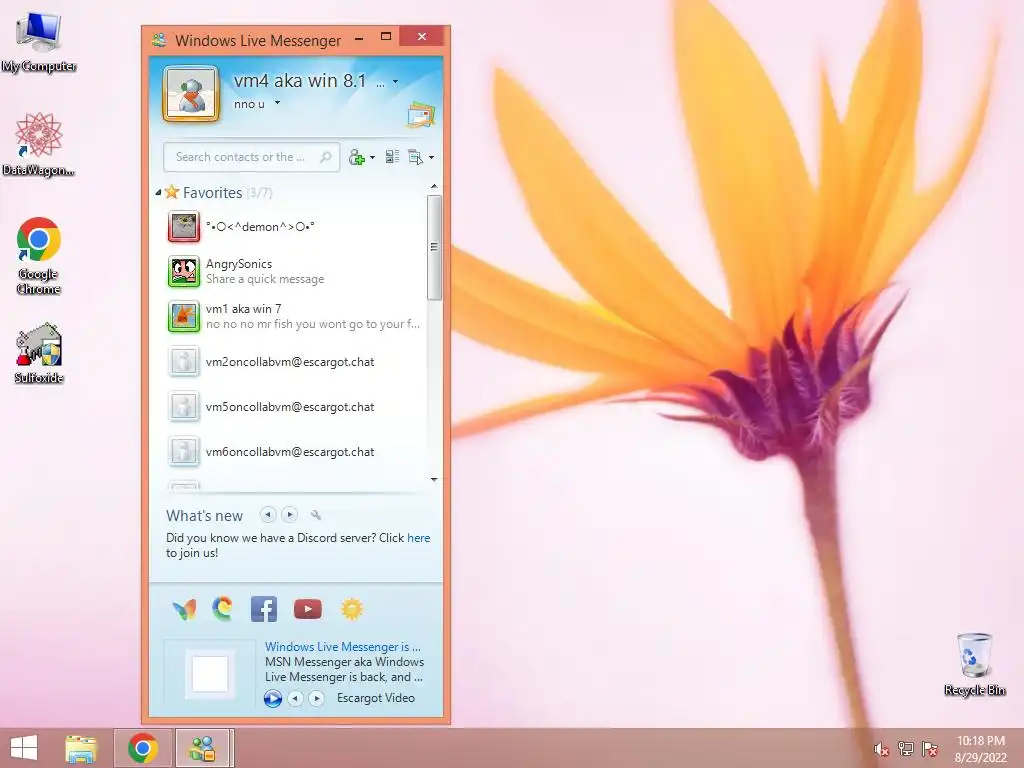Click the MSN butterfly icon
Screen dimensions: 1024x768
[x=184, y=609]
